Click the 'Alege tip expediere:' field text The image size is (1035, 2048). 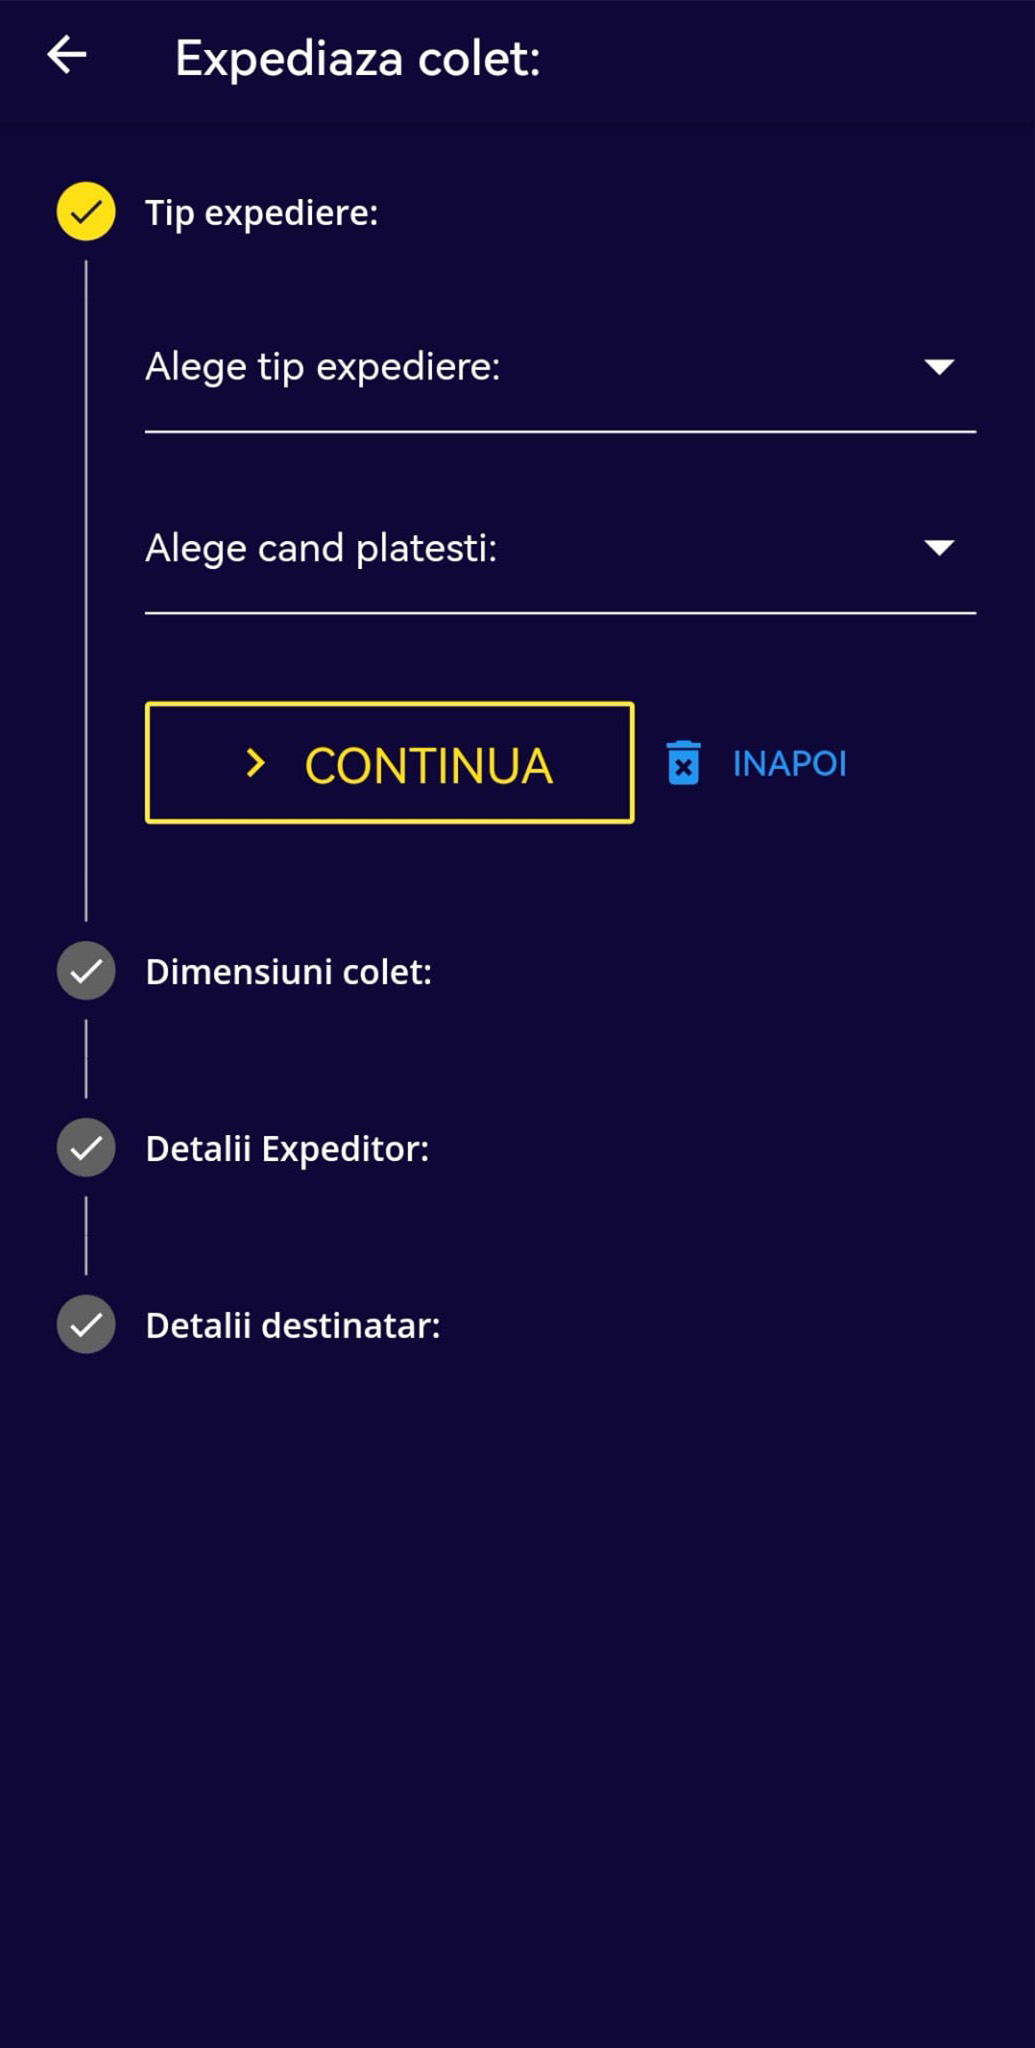(322, 367)
